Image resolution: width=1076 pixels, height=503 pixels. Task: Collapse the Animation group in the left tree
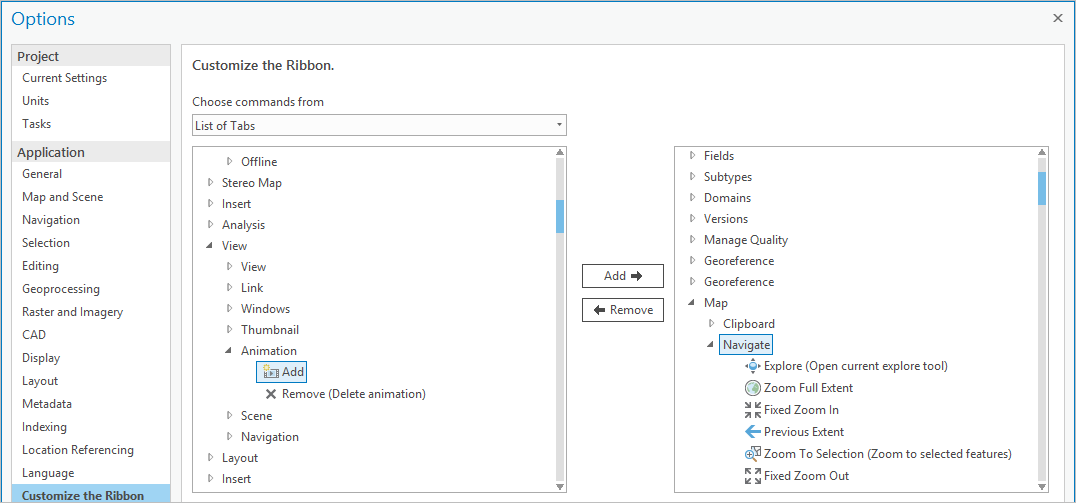point(230,351)
